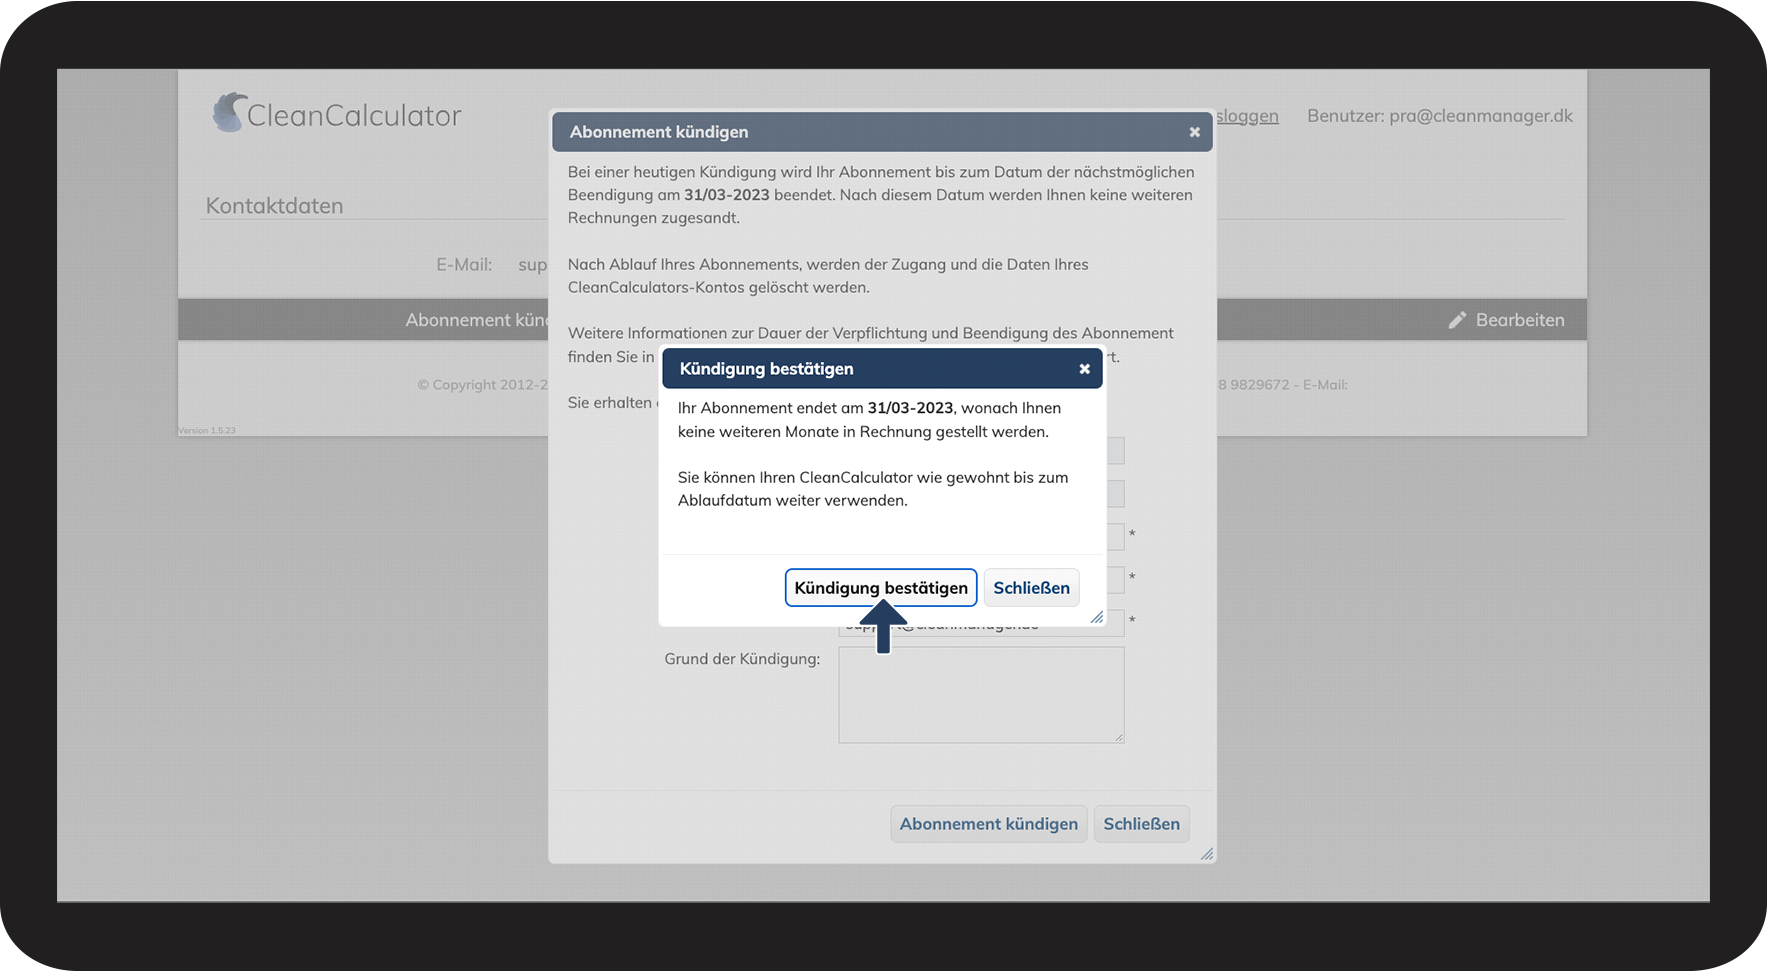Click into the Grund der Kündigung text area

[981, 695]
